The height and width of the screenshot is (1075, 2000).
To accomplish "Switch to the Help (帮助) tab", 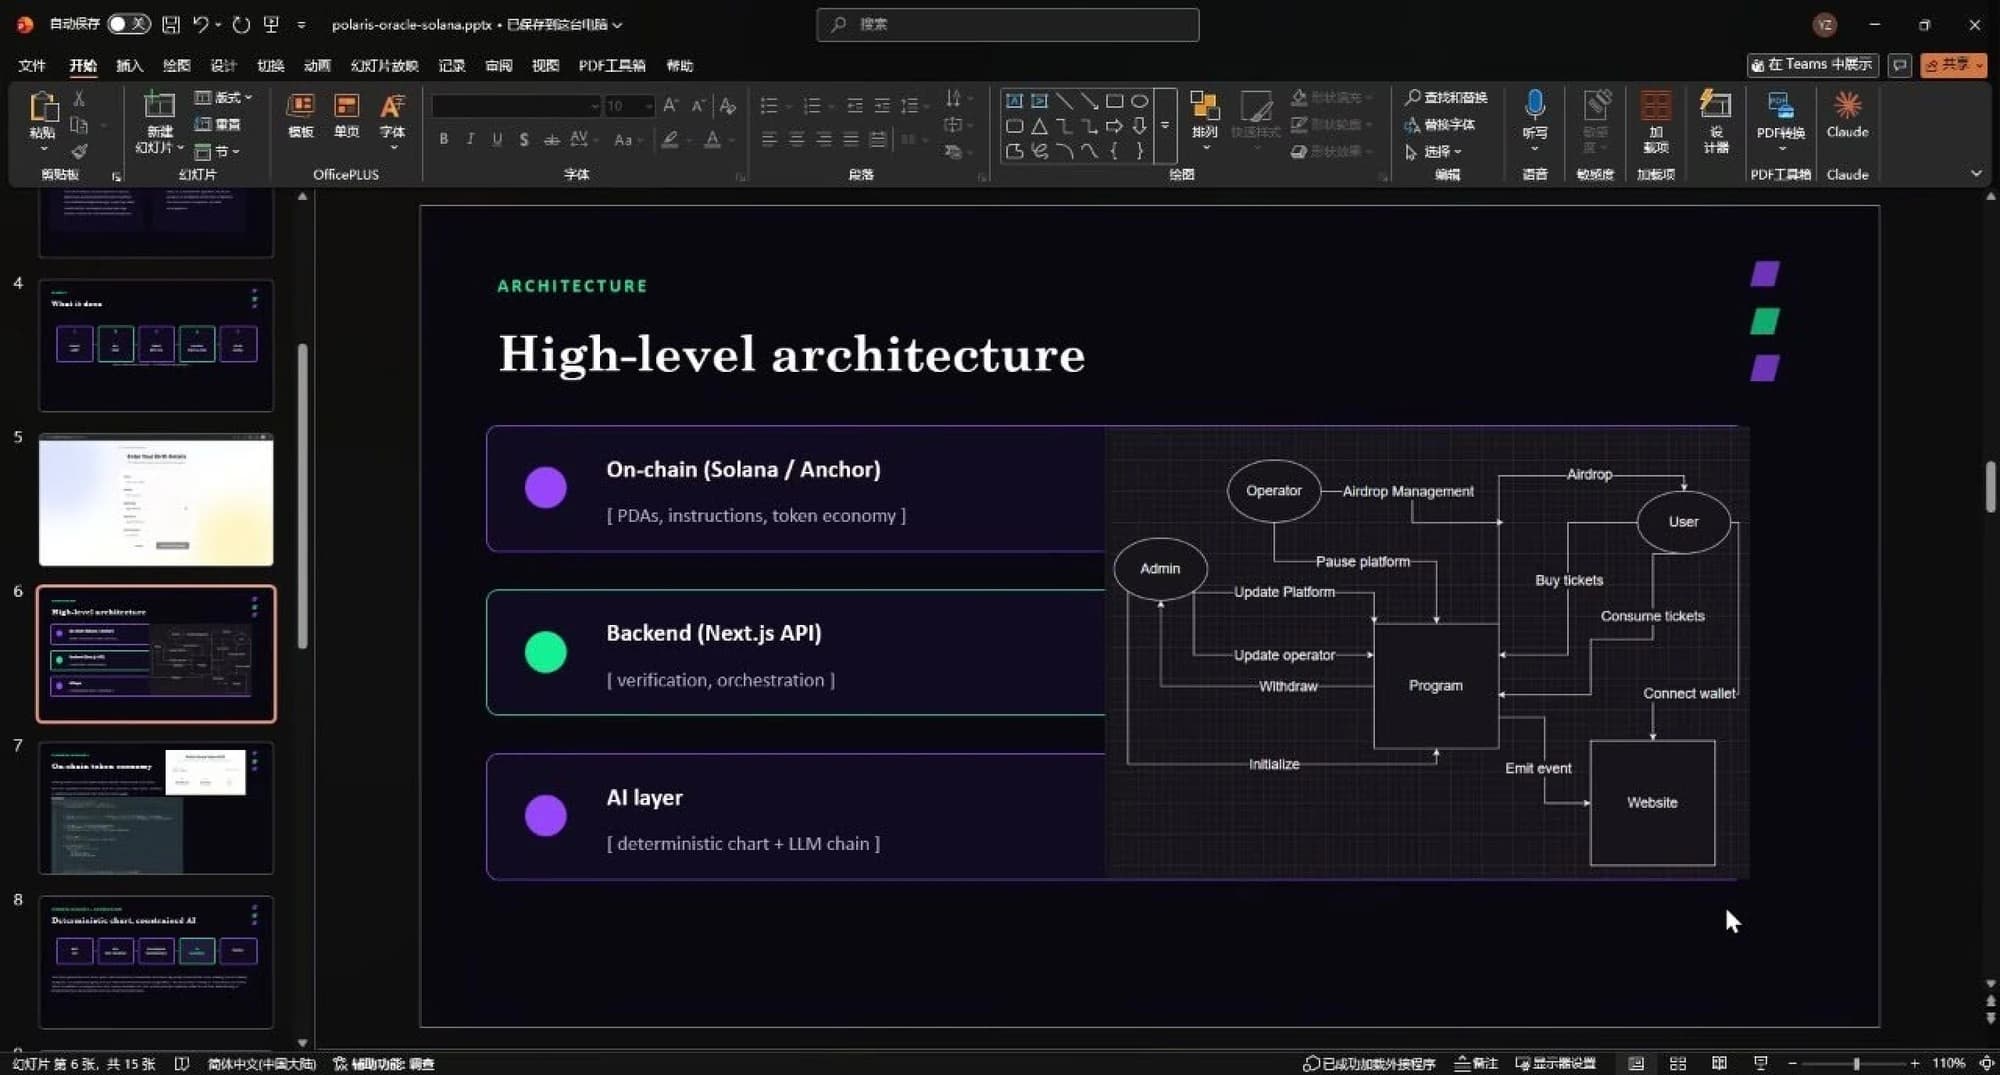I will point(680,65).
